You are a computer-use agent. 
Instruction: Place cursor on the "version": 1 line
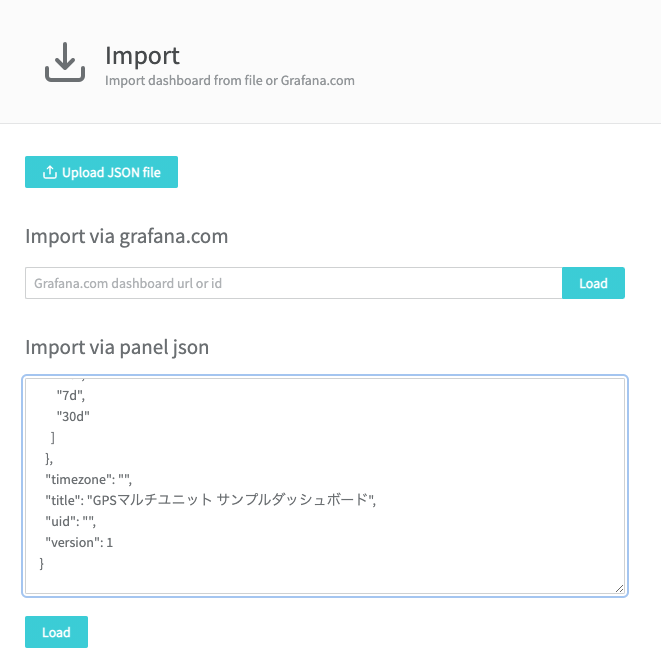click(79, 542)
